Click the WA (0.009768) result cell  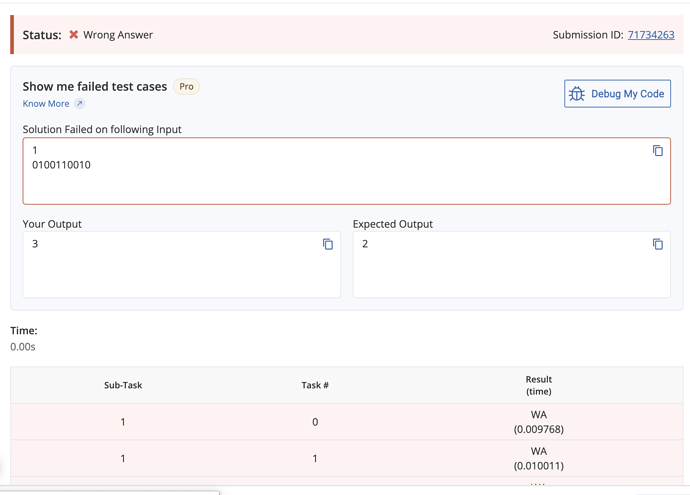(x=539, y=422)
